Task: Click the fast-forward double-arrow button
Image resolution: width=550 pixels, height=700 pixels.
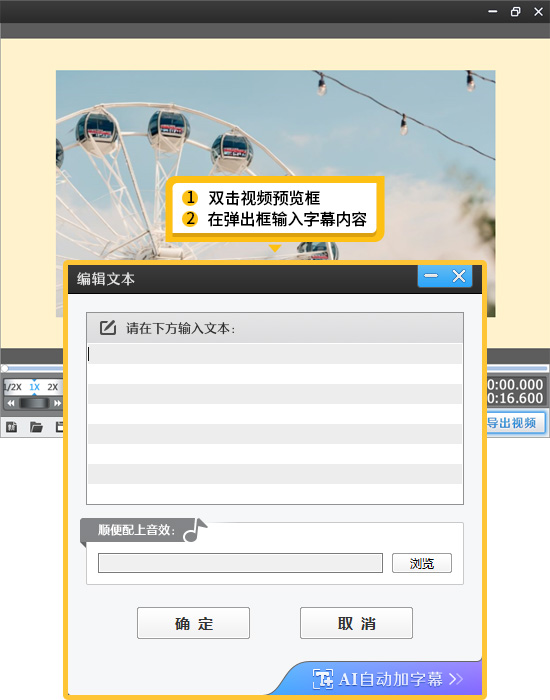Action: click(57, 403)
